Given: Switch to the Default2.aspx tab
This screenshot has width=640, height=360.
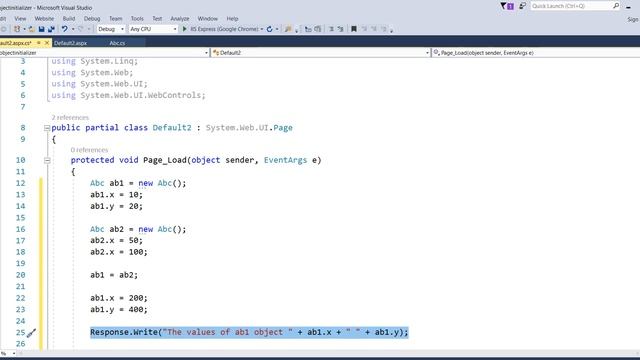Looking at the screenshot, I should 70,43.
